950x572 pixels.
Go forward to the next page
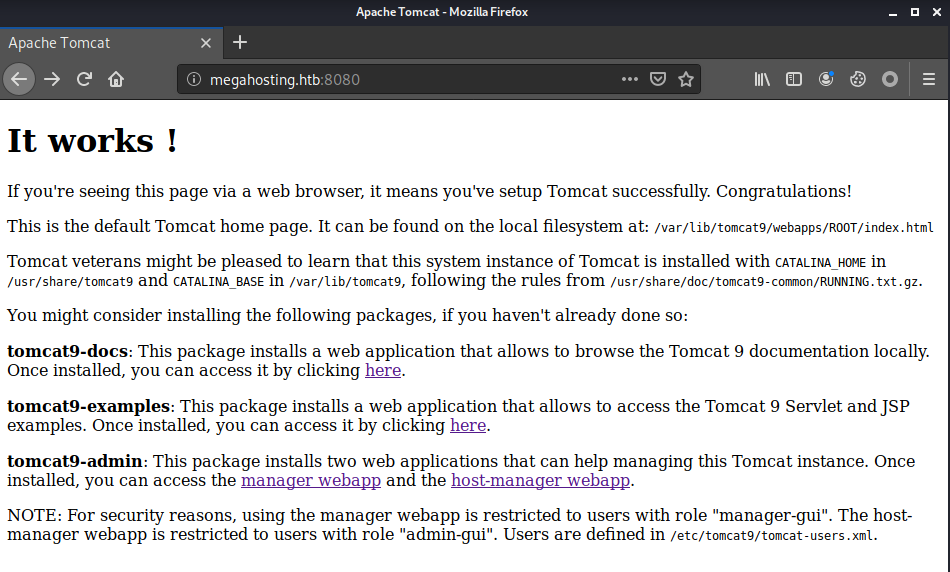click(52, 79)
